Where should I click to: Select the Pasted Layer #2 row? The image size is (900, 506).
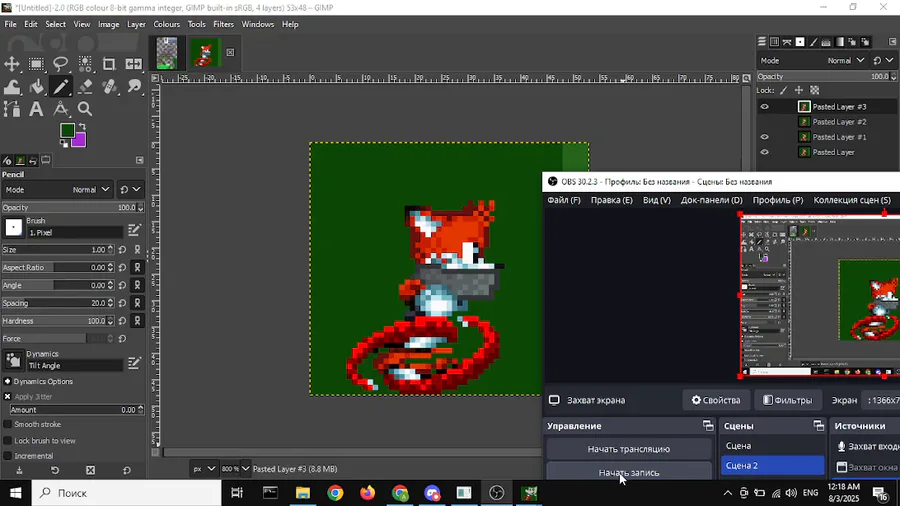point(827,122)
